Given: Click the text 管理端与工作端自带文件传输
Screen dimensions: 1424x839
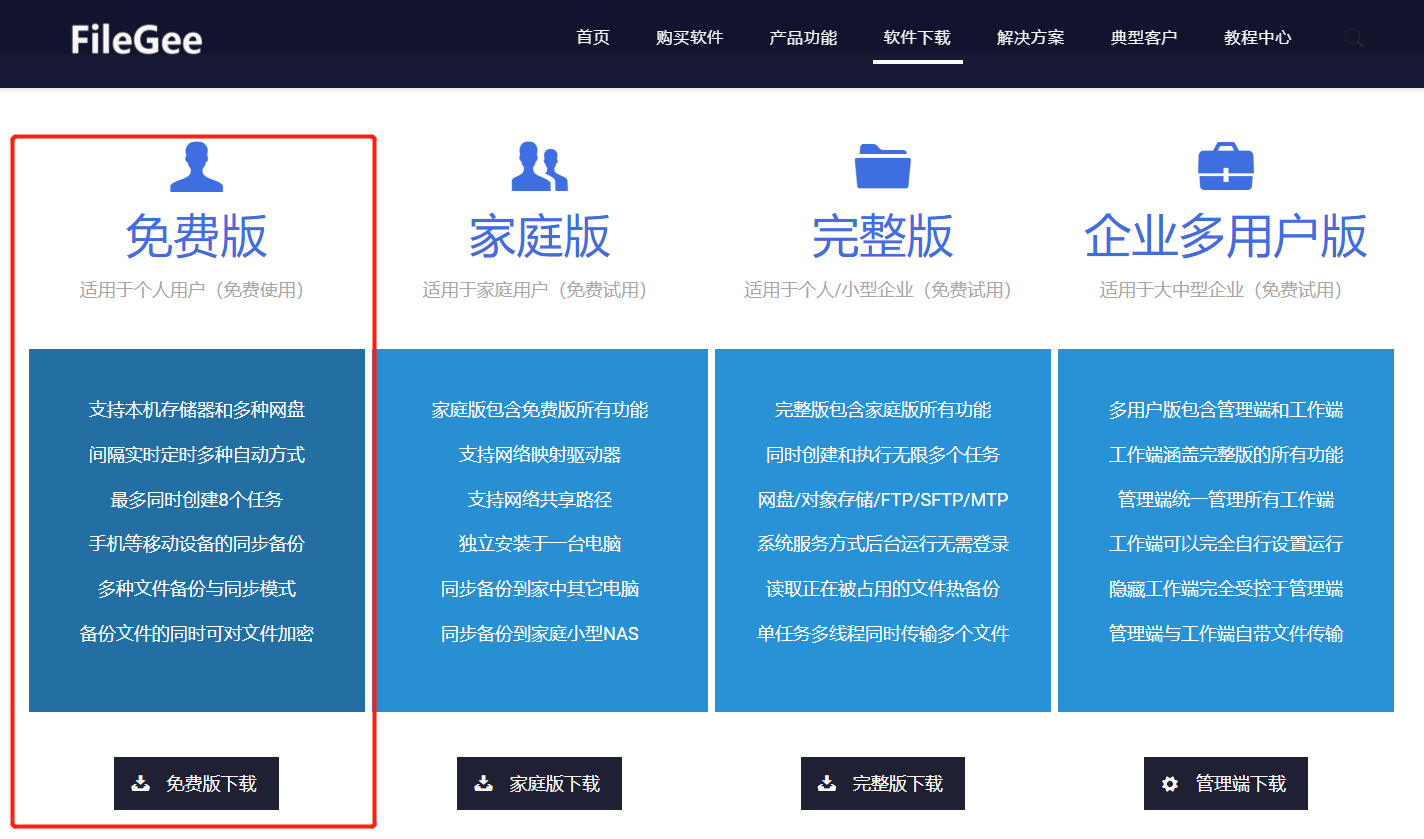Looking at the screenshot, I should point(1226,634).
